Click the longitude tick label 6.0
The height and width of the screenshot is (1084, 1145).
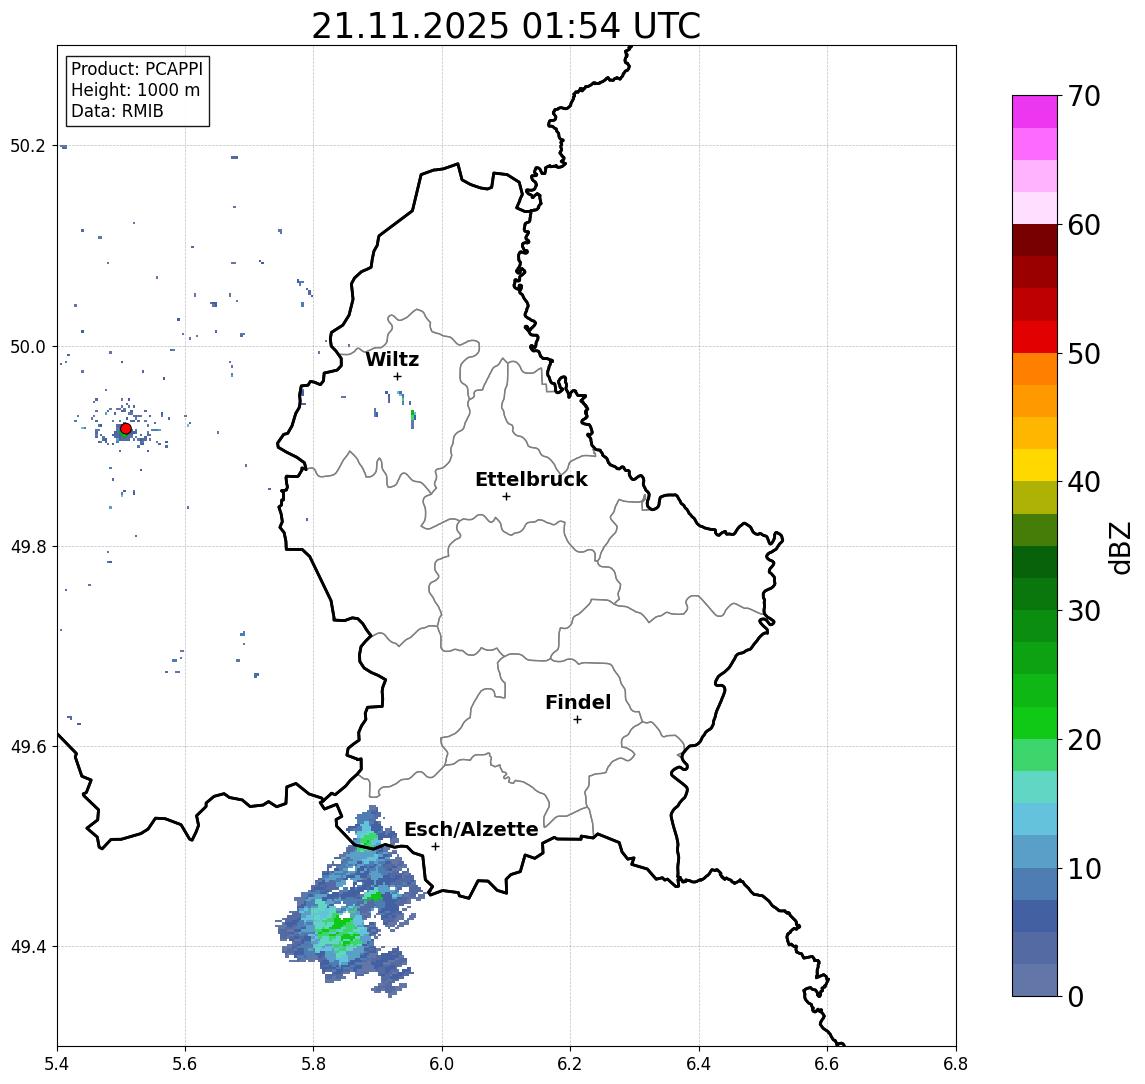pos(442,1064)
